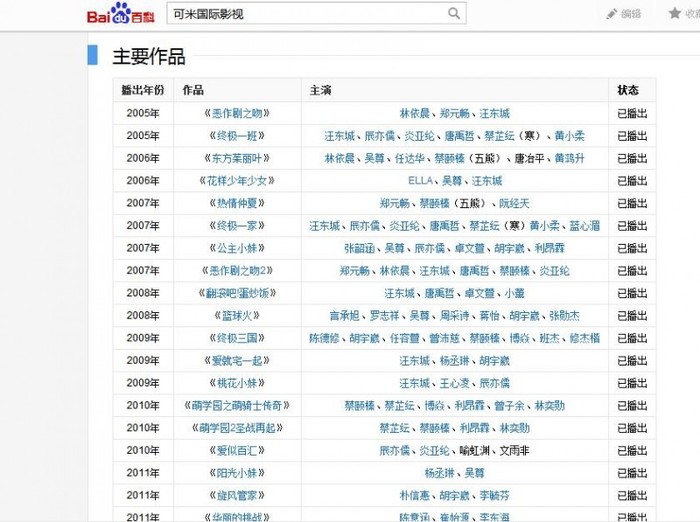Click the 唐治平 name text

click(529, 158)
